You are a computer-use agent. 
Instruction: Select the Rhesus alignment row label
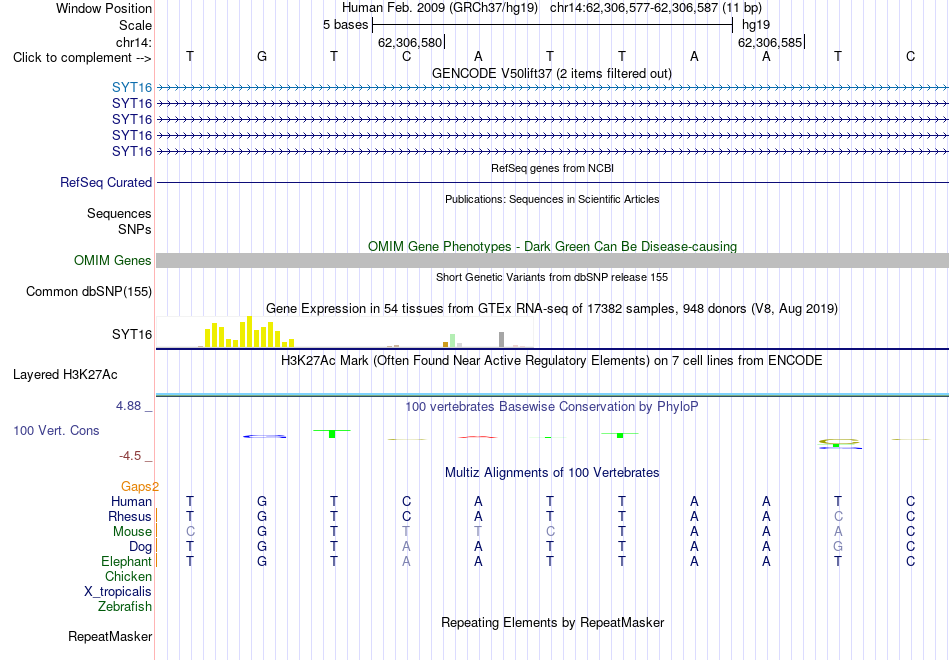pos(130,516)
